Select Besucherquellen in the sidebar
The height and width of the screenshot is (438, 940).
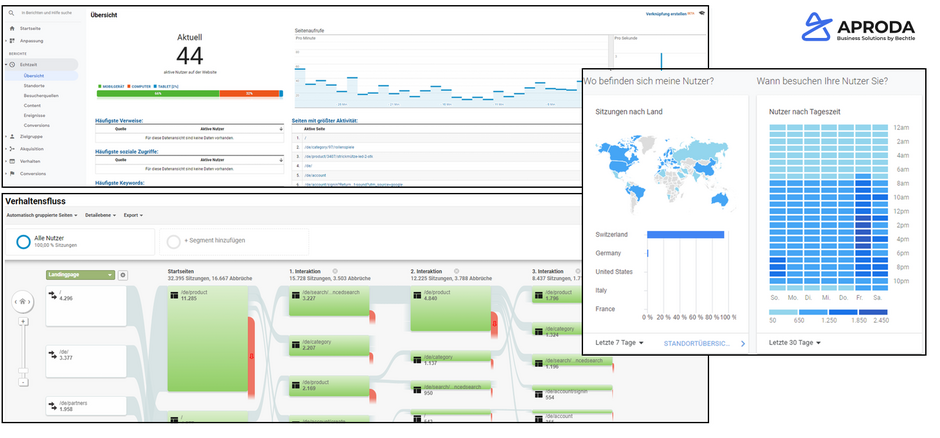[x=39, y=95]
